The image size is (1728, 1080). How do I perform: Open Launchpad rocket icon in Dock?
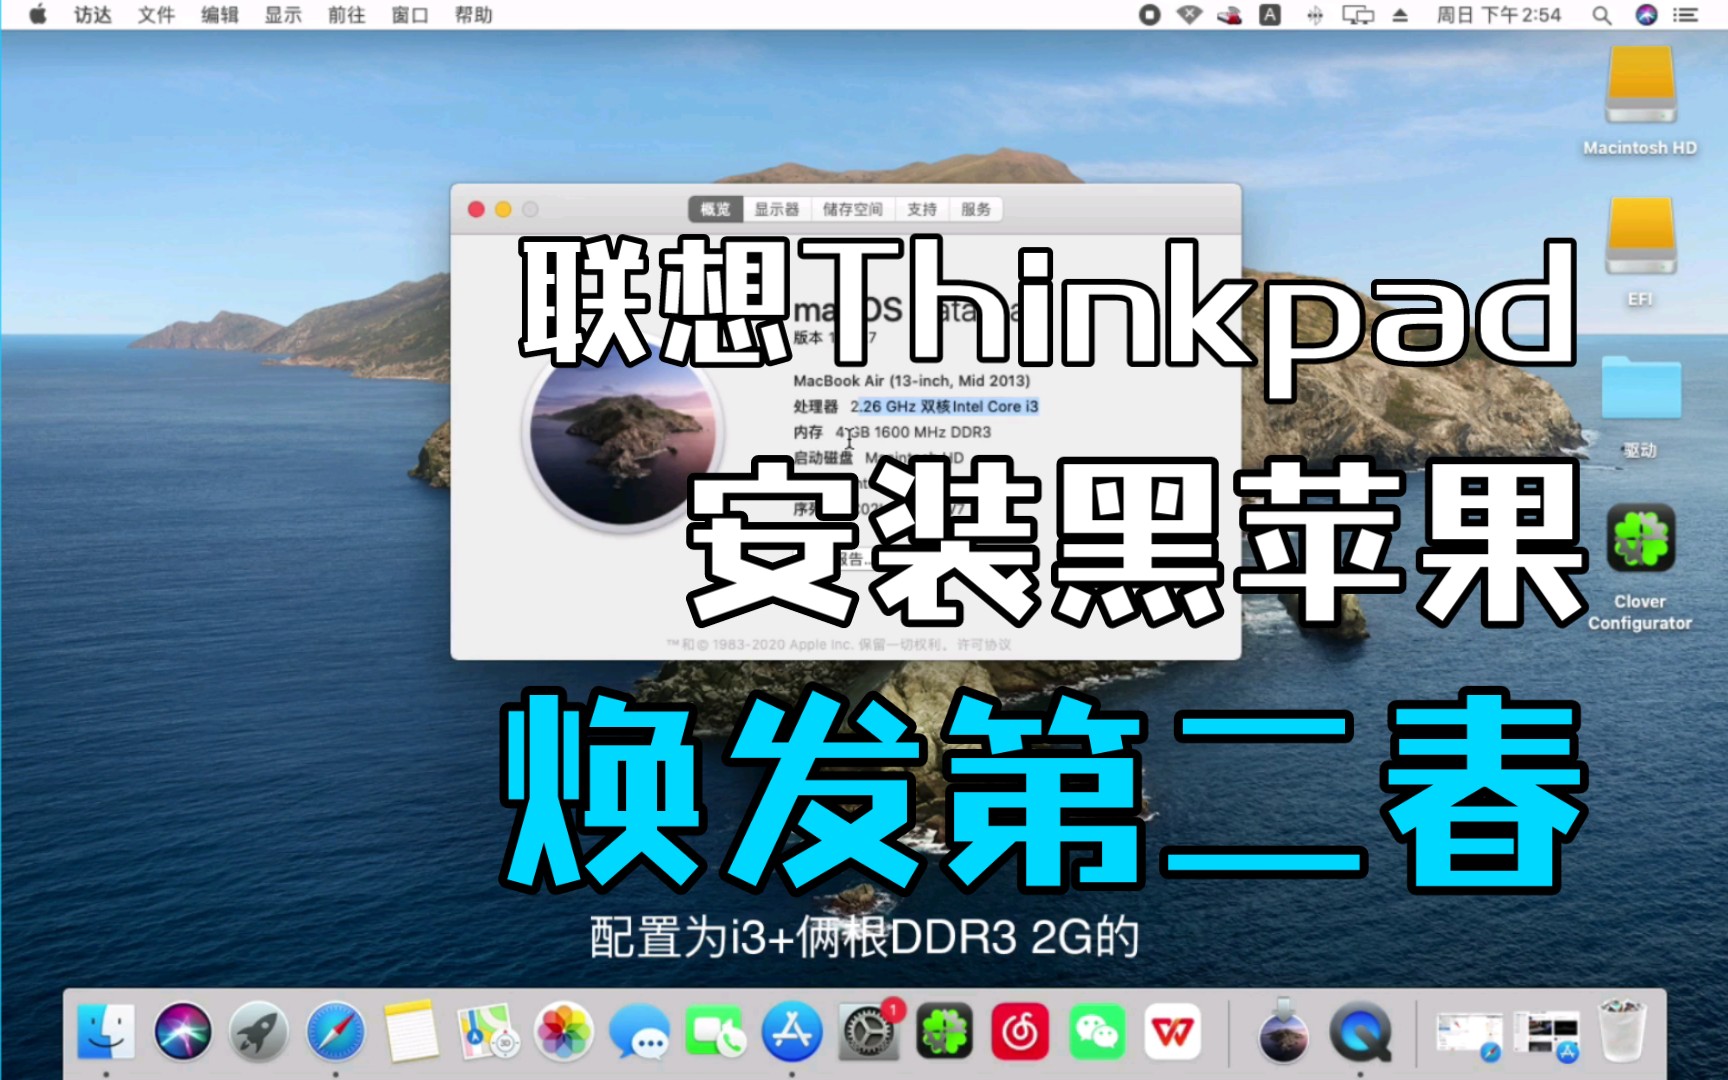click(259, 1031)
